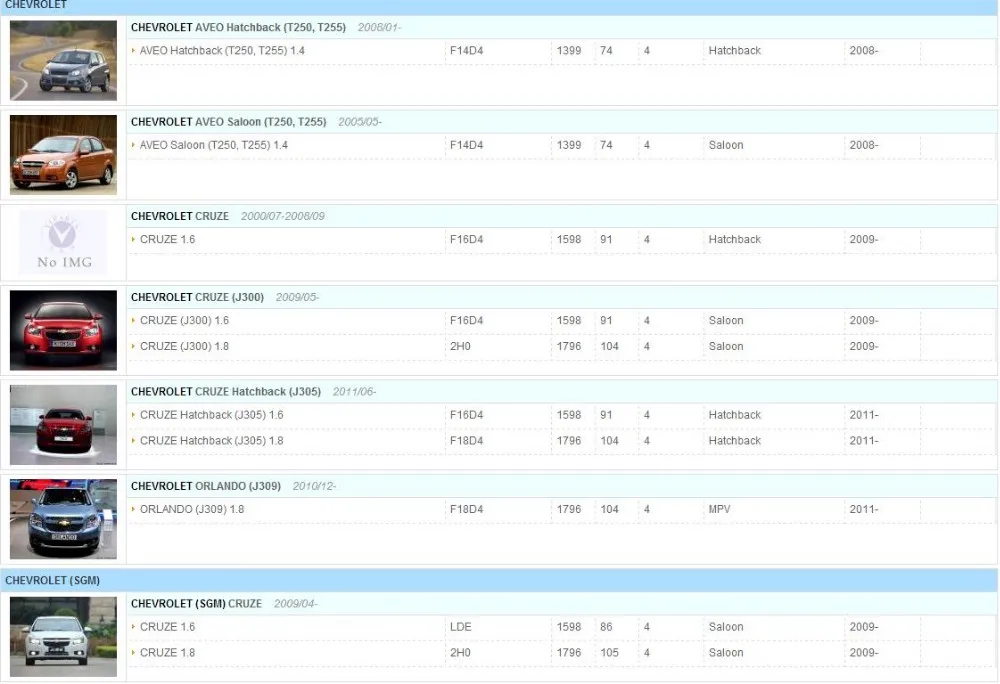Select CRUZE (J300) 1.6 model
The height and width of the screenshot is (684, 1000).
point(184,320)
